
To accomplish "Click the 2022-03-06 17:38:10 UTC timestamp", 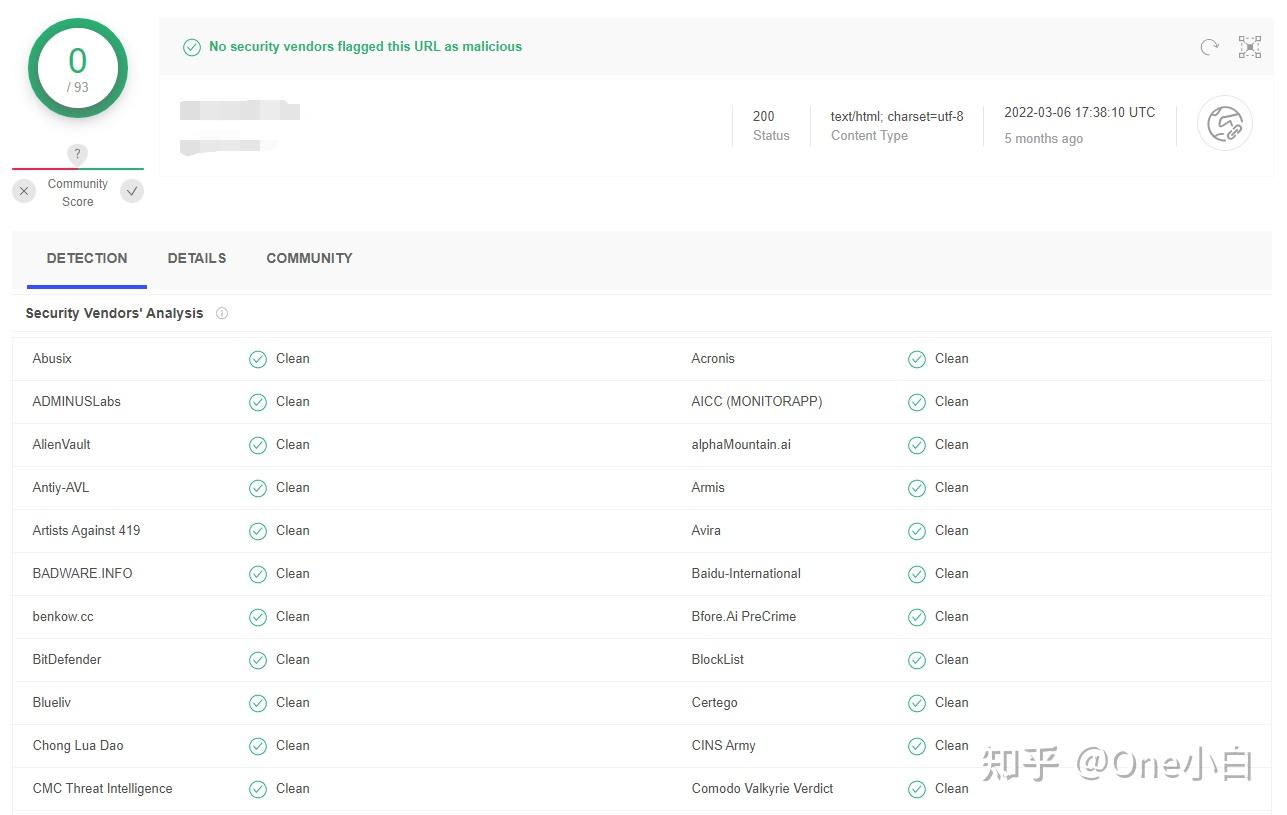I will (x=1080, y=112).
